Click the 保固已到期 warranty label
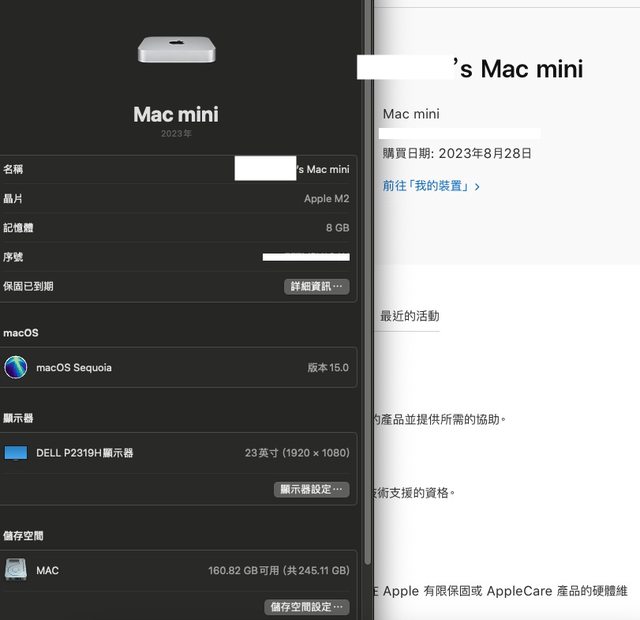 [29, 286]
